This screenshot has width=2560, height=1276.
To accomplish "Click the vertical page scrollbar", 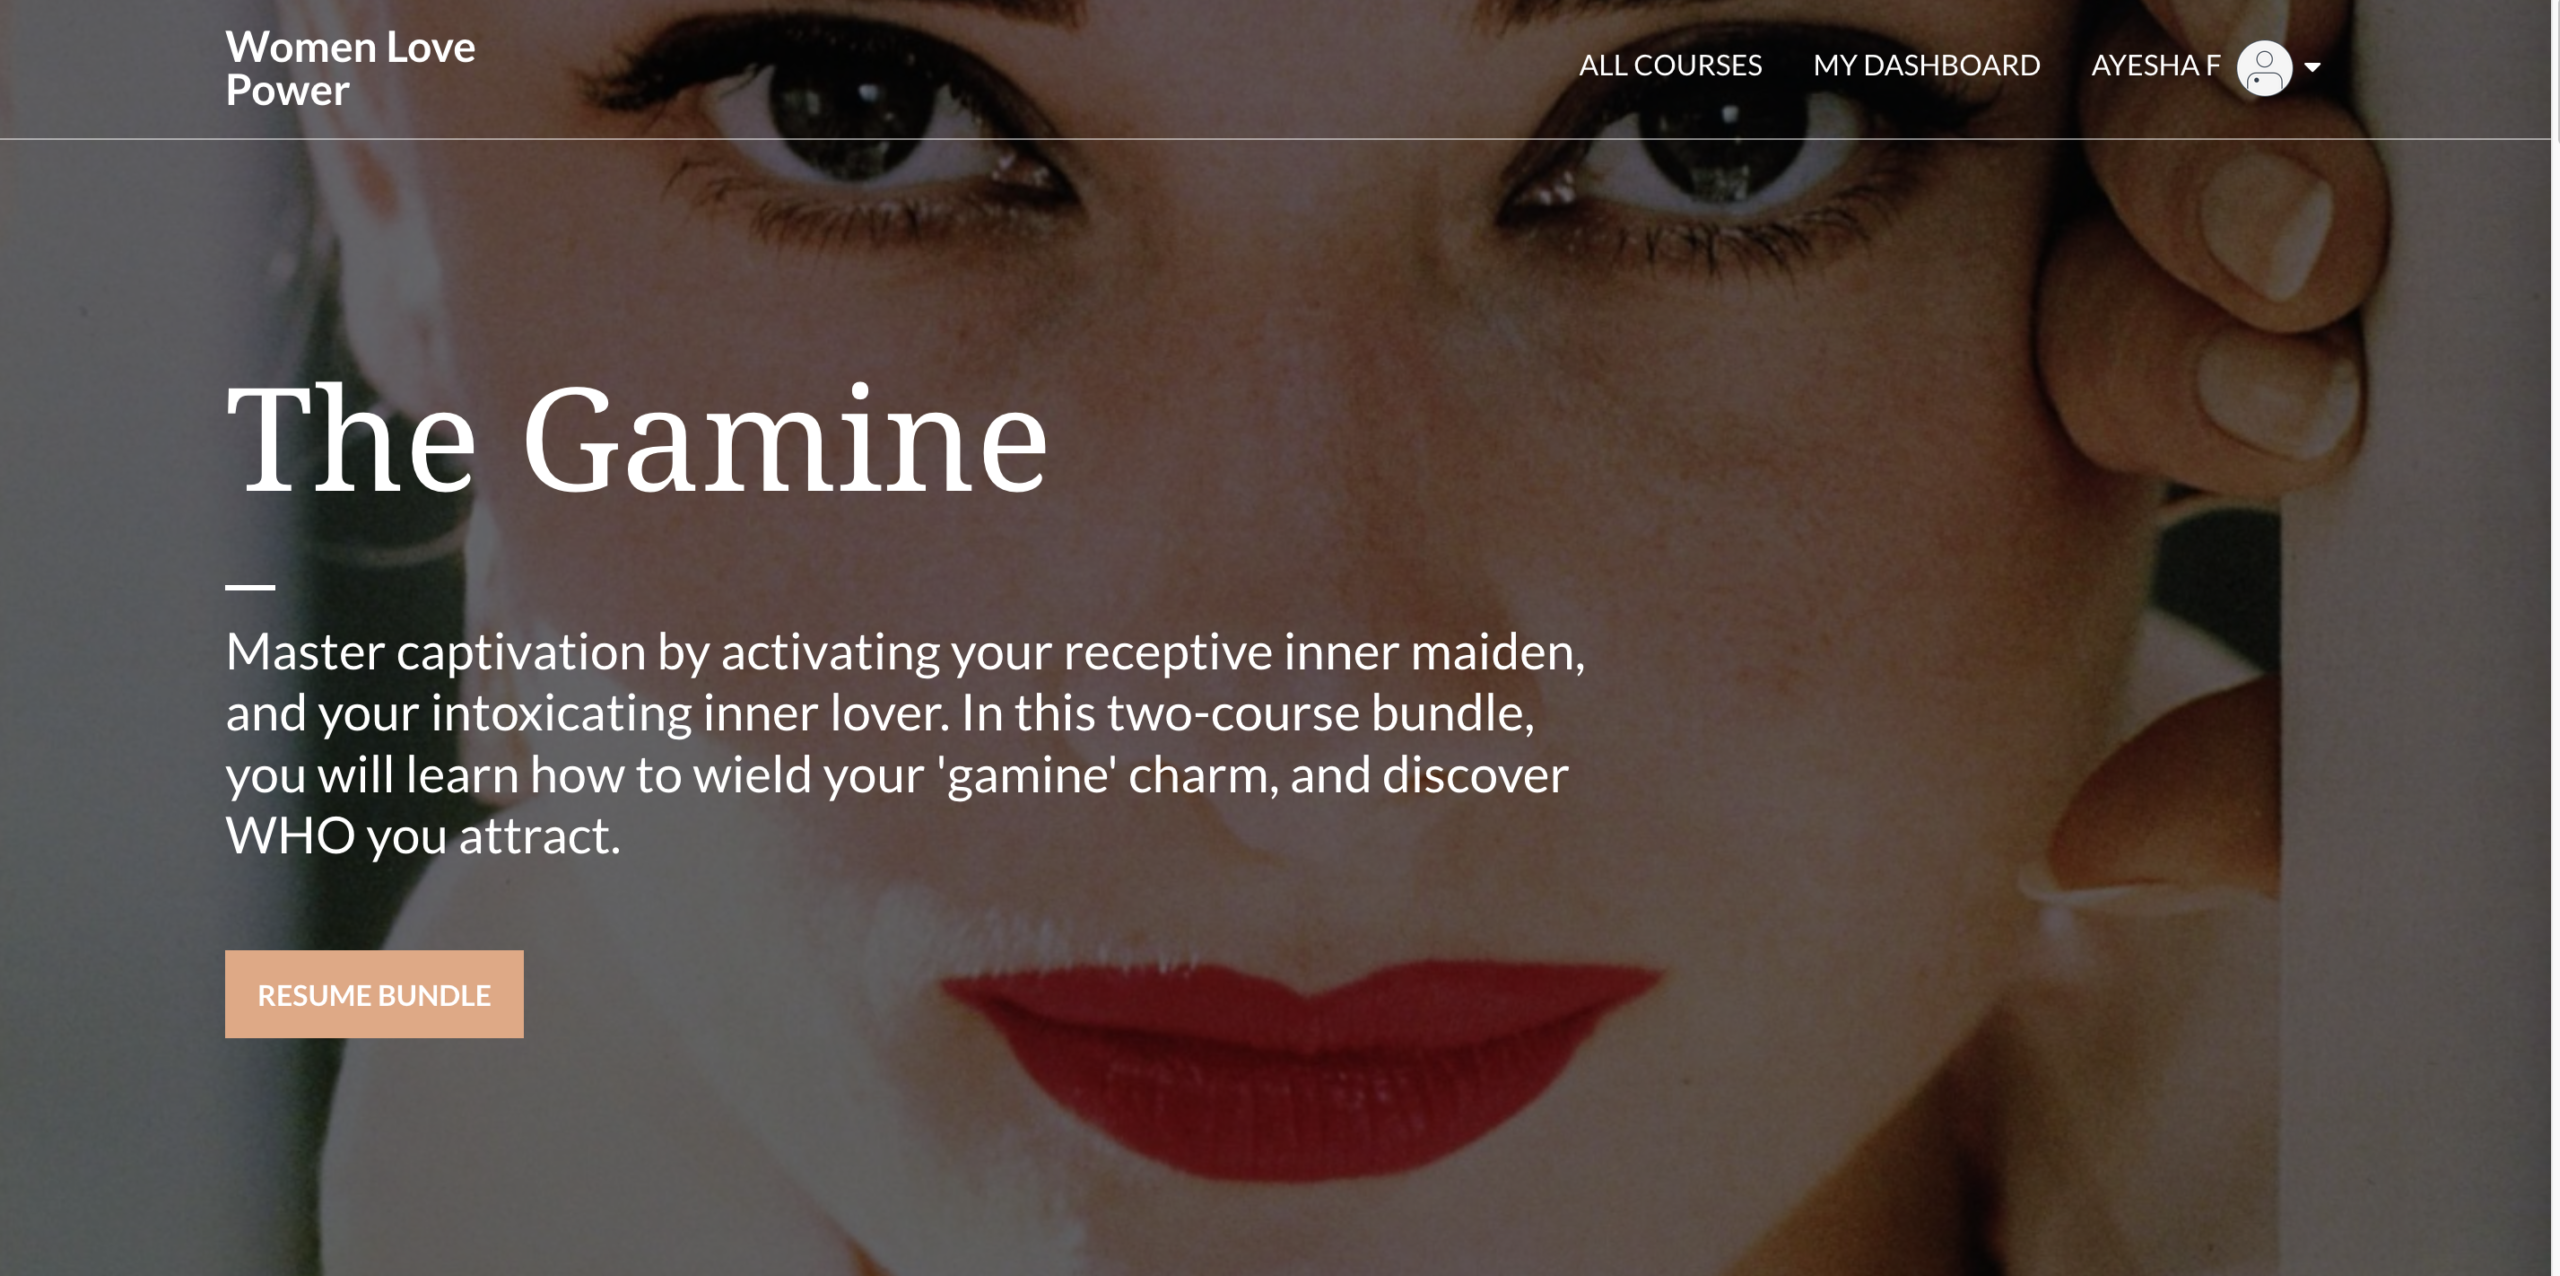I will click(x=2555, y=638).
